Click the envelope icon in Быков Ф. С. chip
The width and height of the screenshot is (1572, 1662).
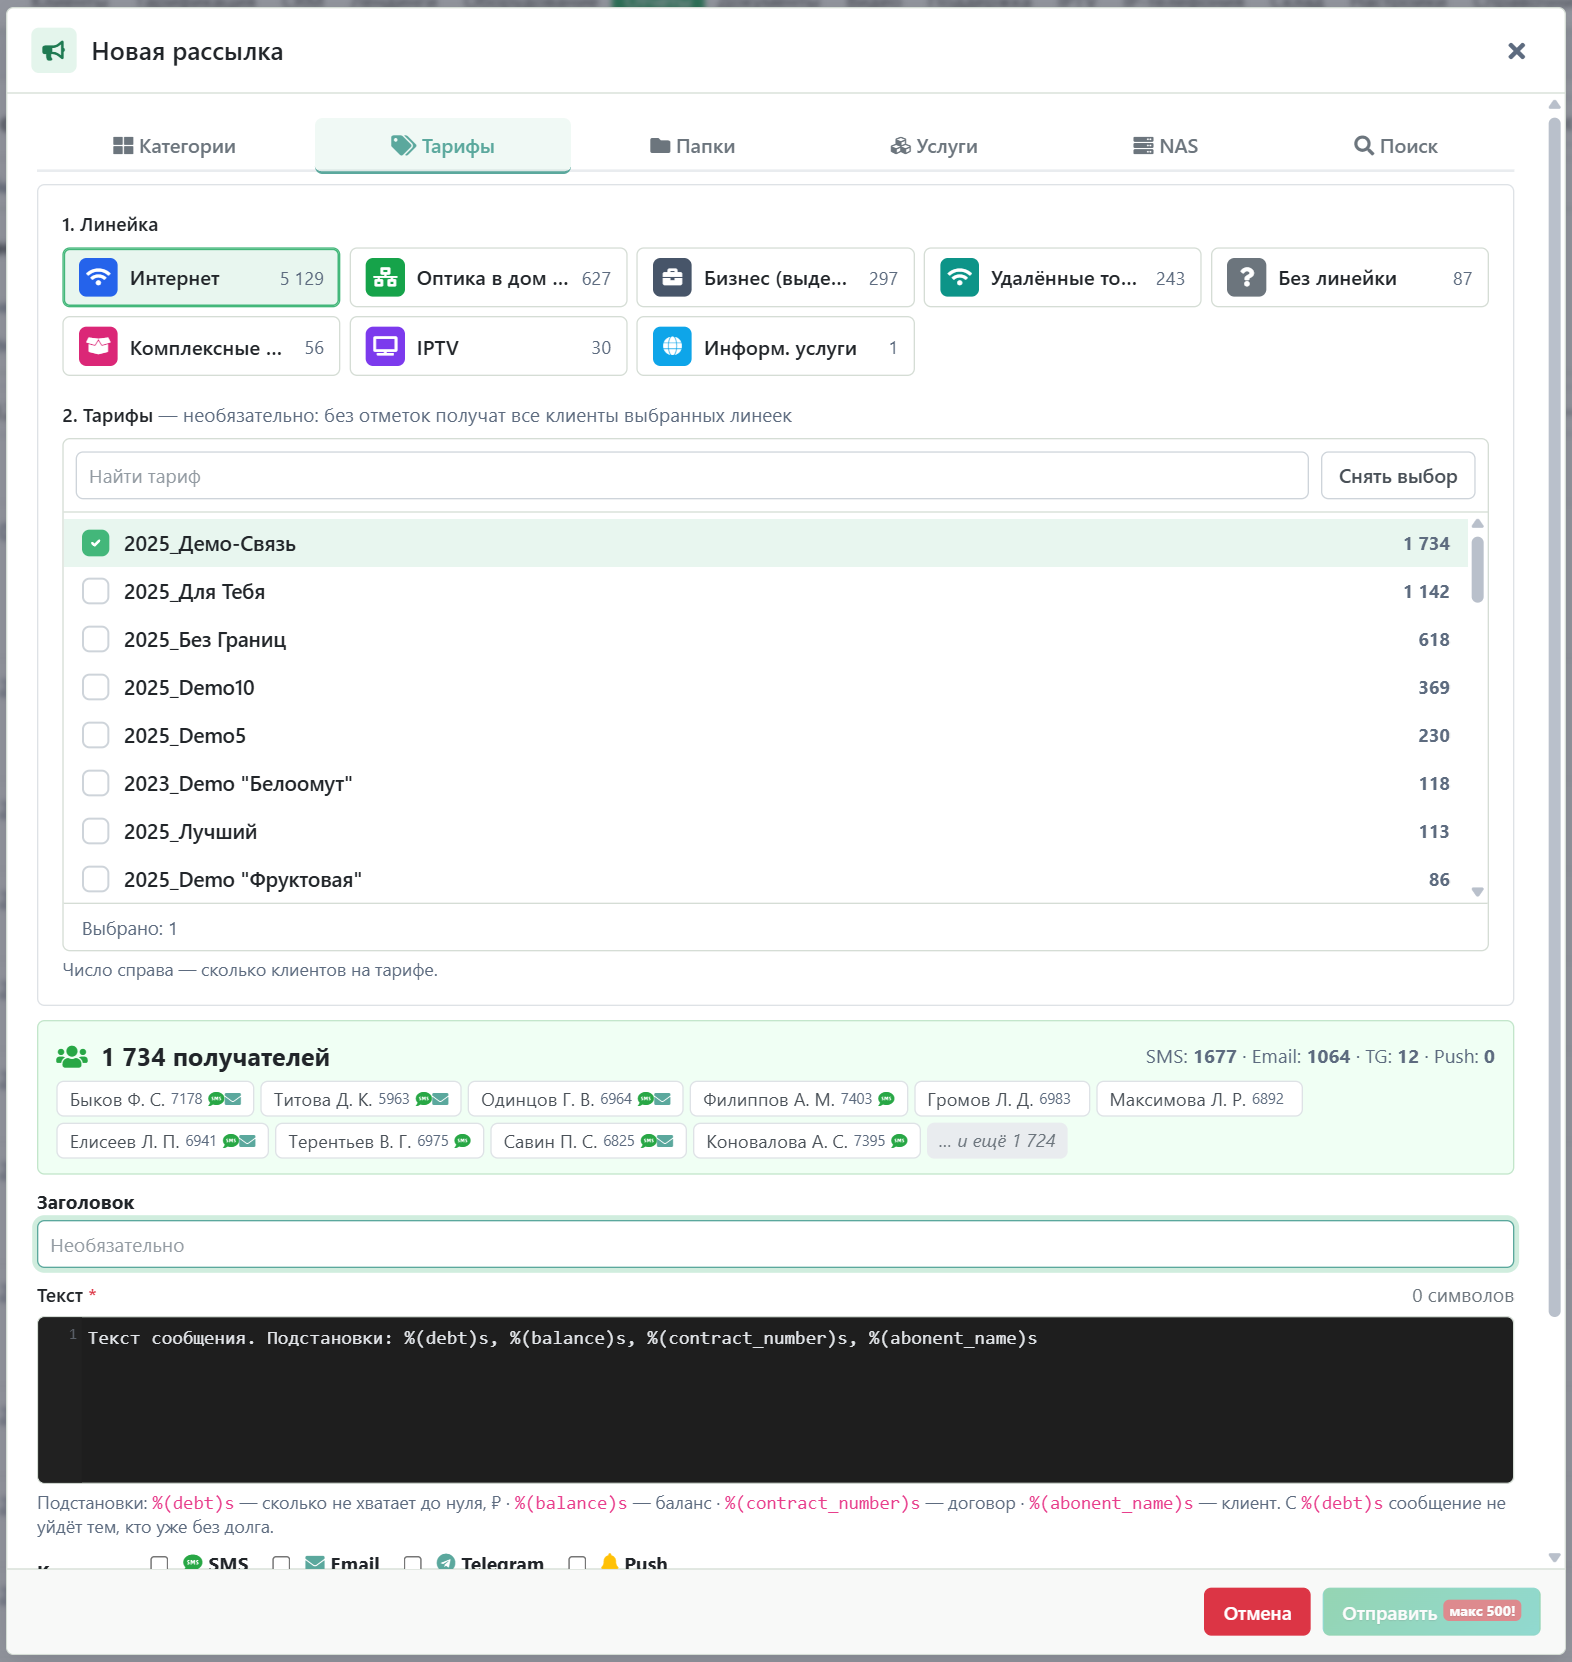[x=234, y=1099]
